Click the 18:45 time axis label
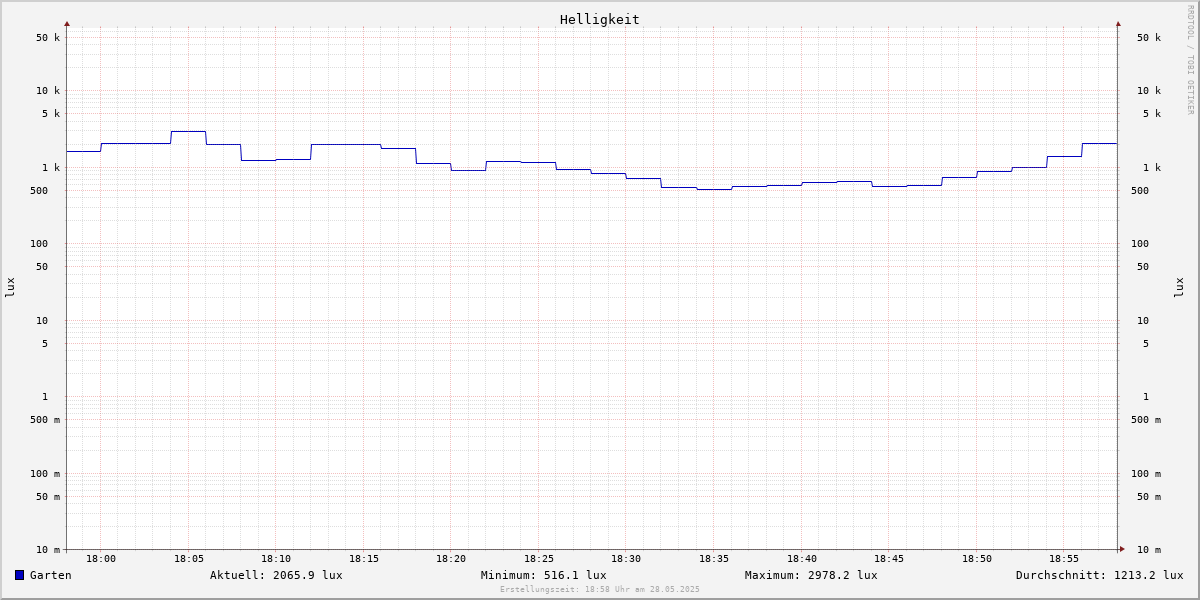Viewport: 1200px width, 600px height. [889, 559]
